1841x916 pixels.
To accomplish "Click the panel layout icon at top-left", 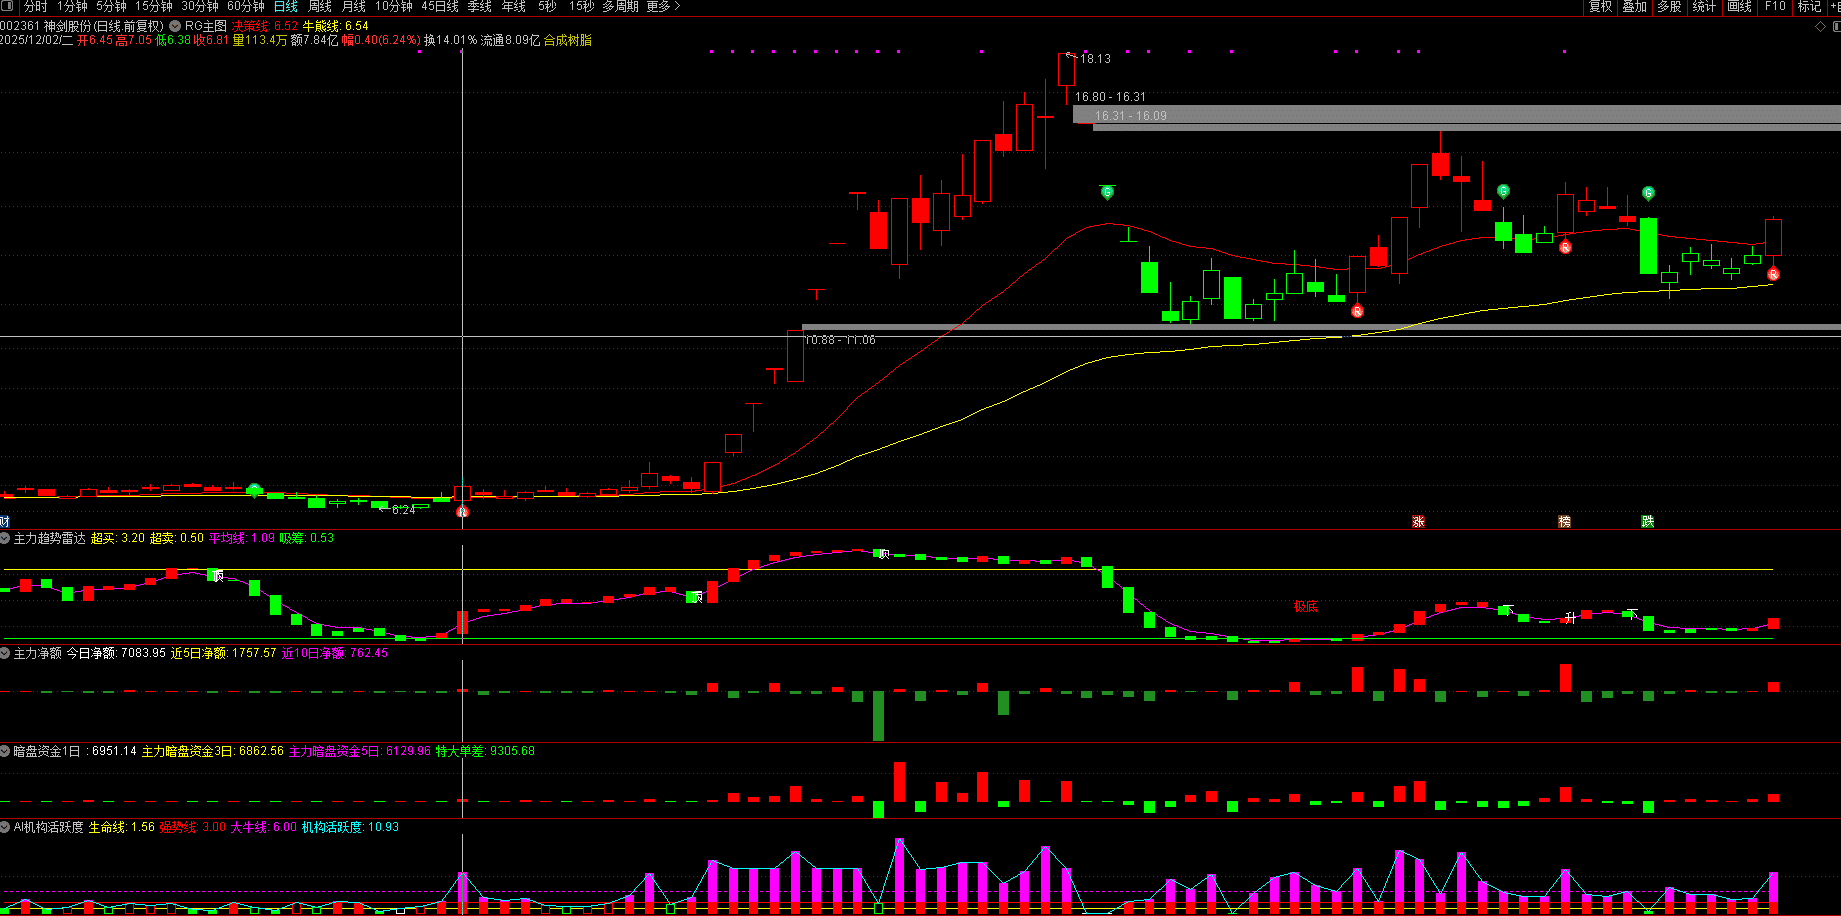I will point(8,7).
